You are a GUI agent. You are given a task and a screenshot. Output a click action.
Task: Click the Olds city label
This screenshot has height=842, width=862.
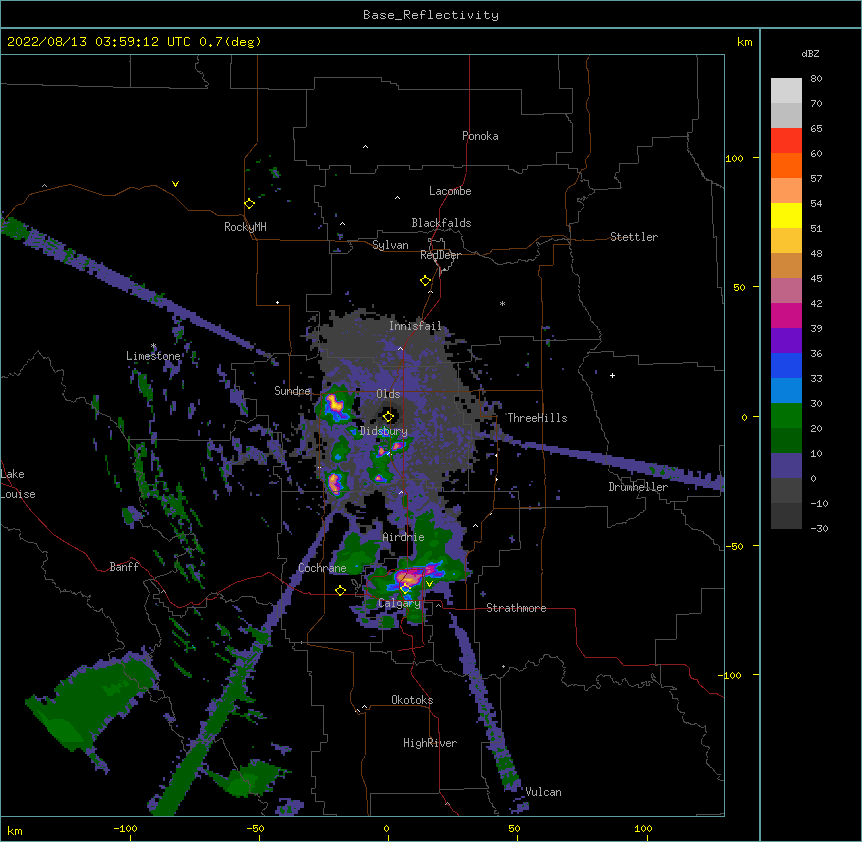click(388, 394)
